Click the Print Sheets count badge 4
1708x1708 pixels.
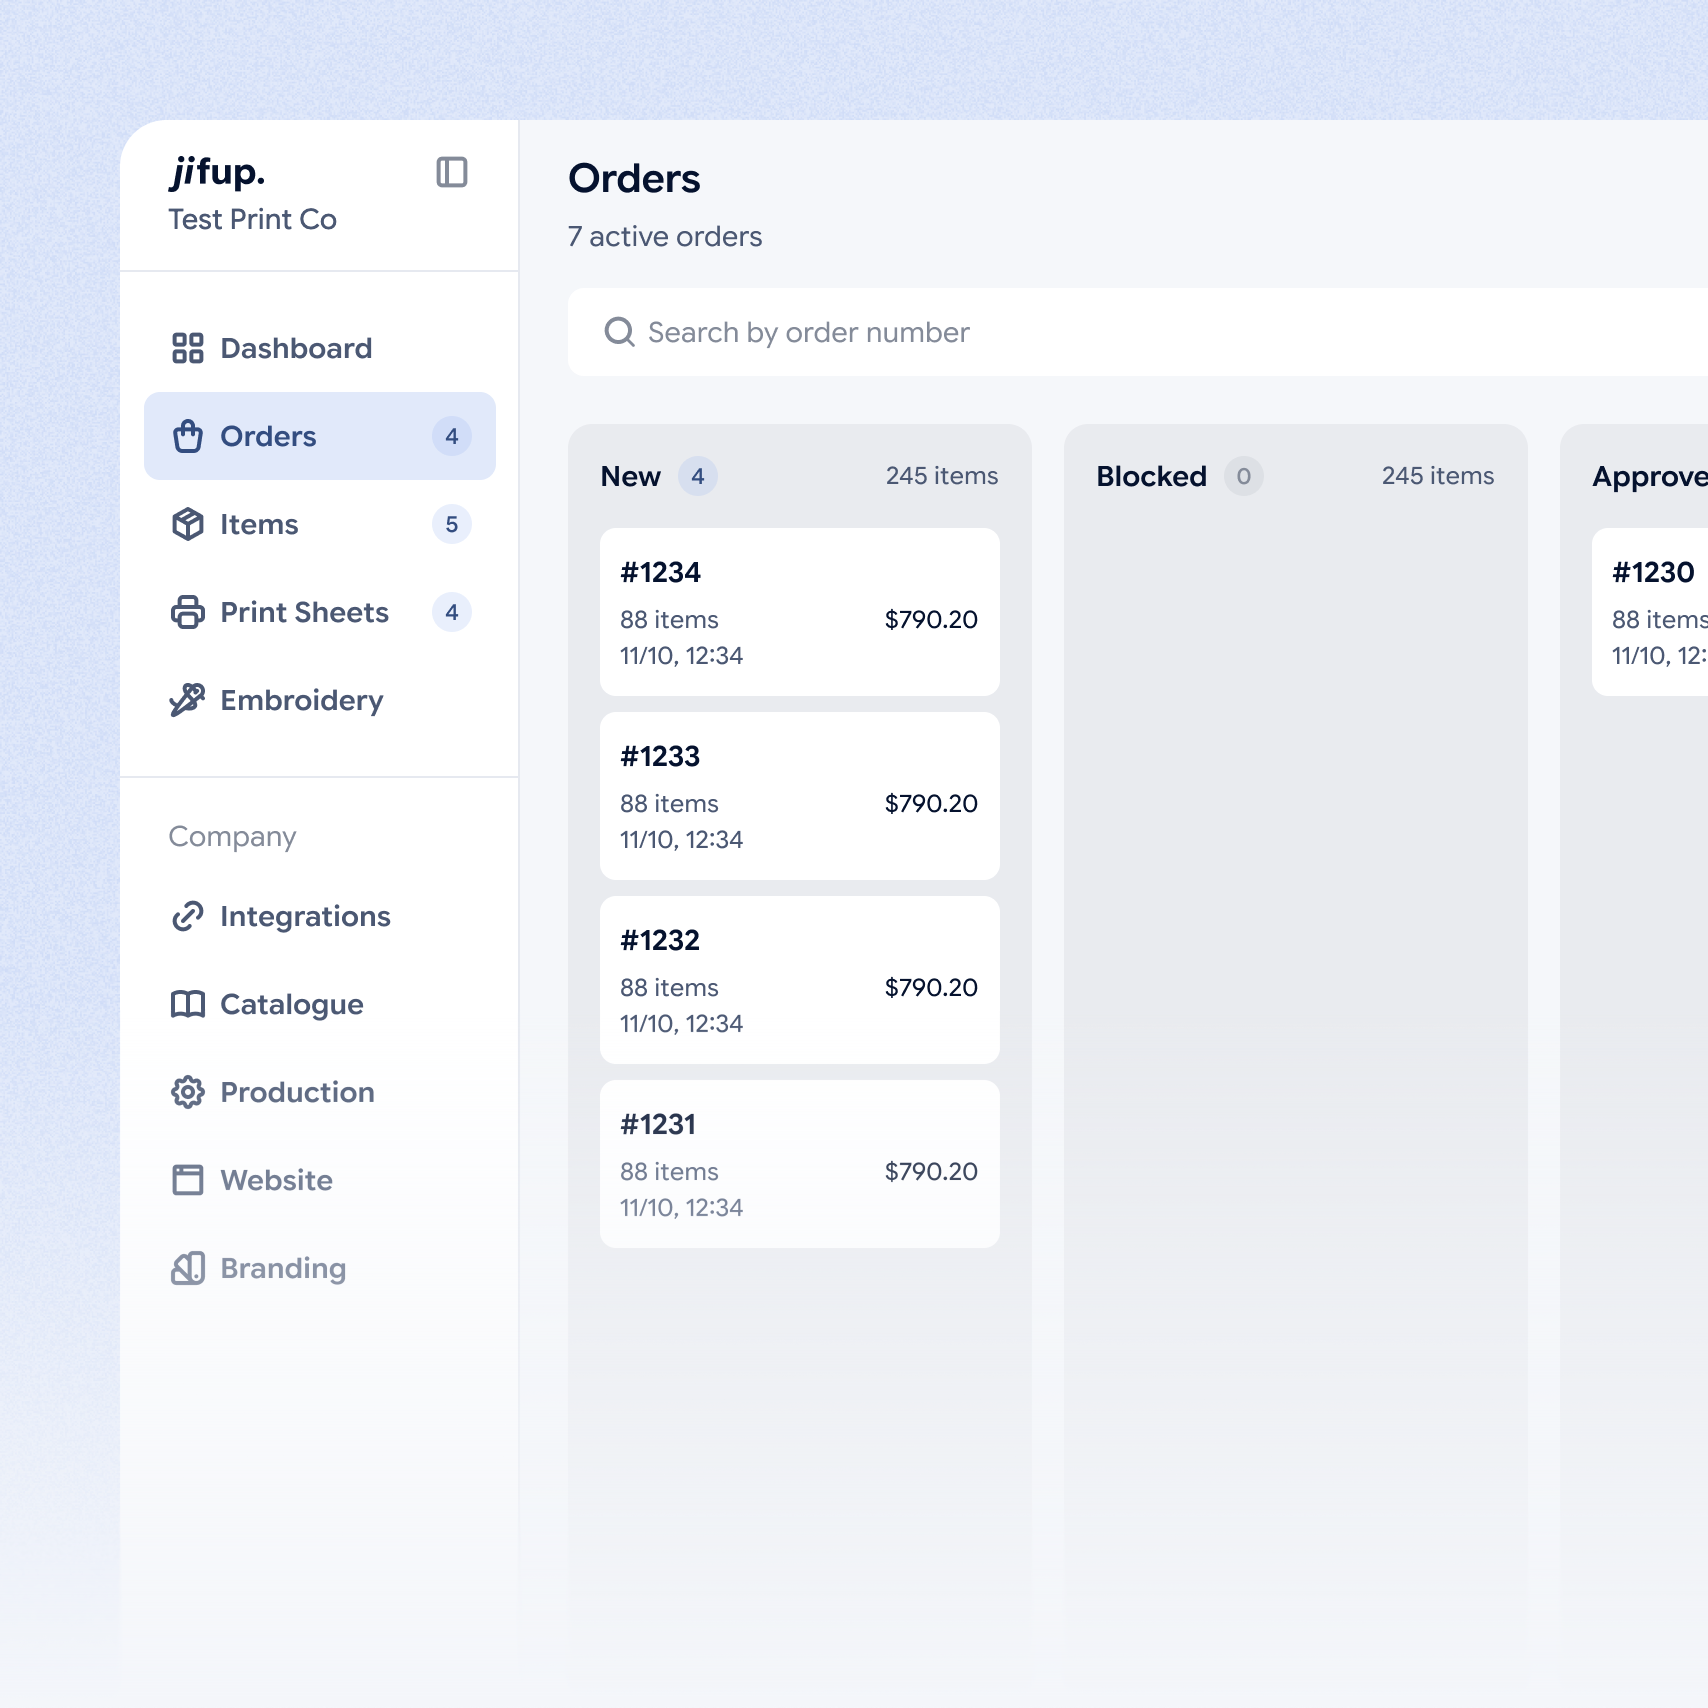(452, 612)
